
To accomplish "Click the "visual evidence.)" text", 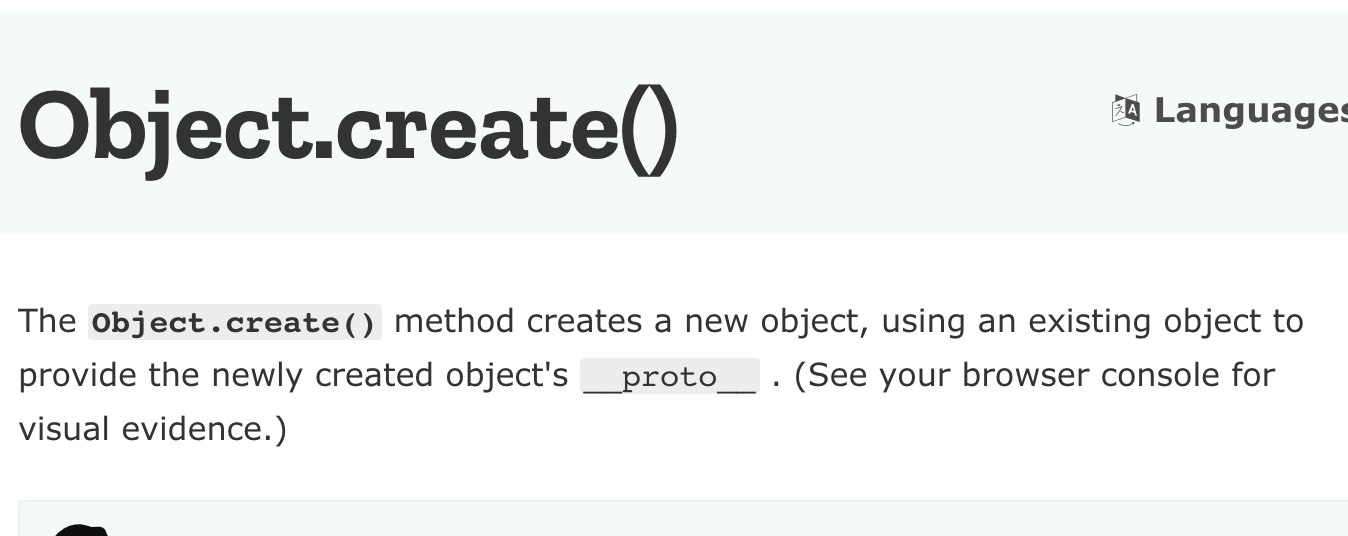I will click(x=152, y=429).
